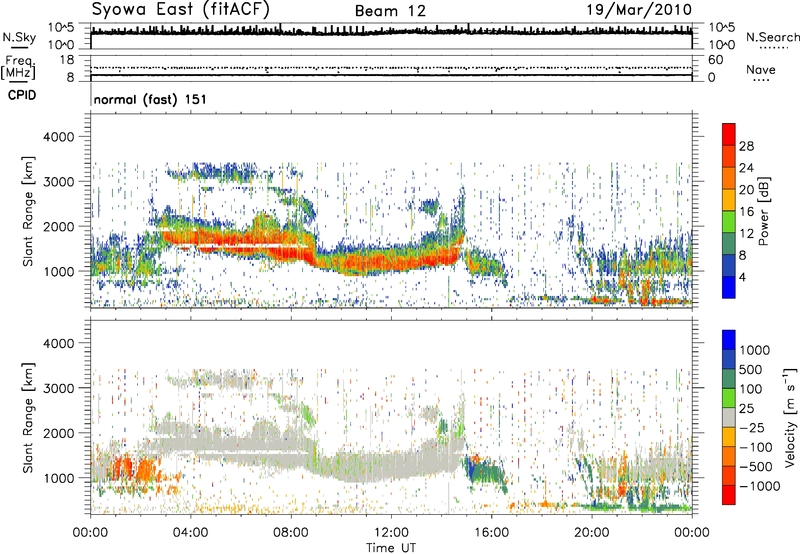Click the '3000' tick on the velocity plot
The image size is (800, 554).
(x=59, y=388)
